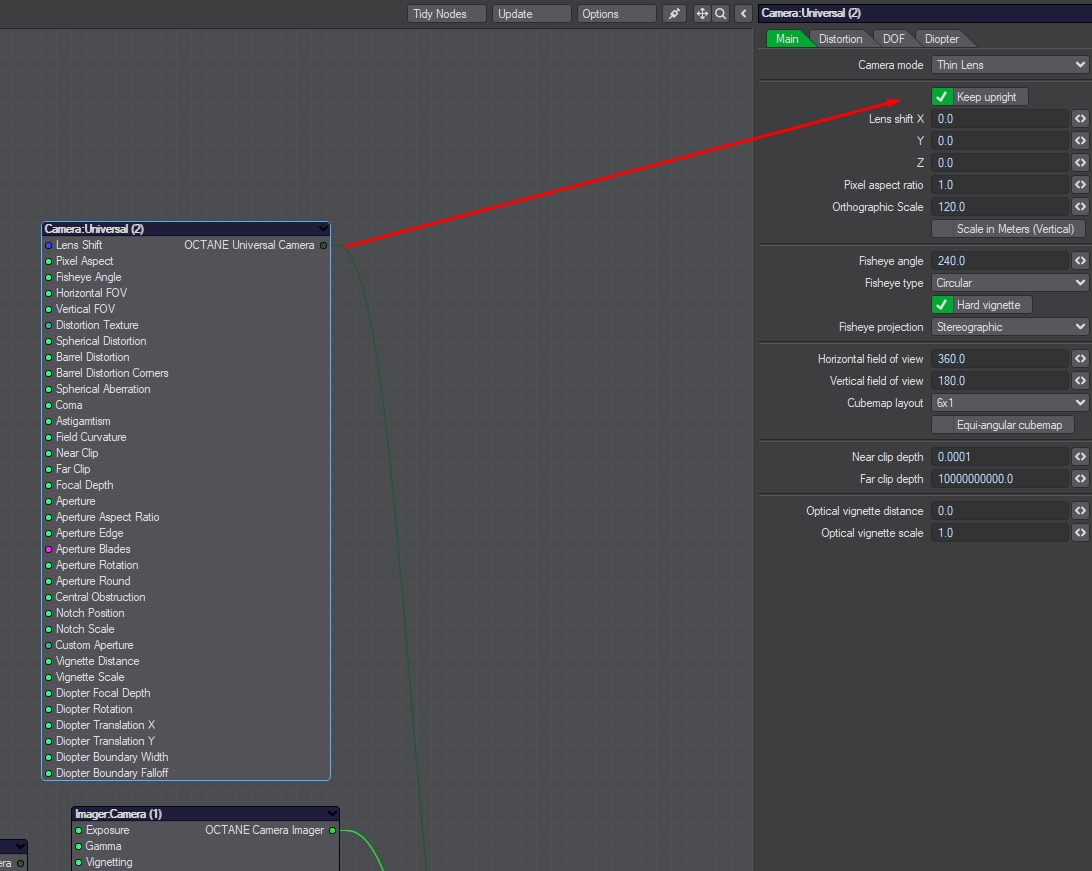Switch to the Diopter tab
1092x871 pixels.
(942, 39)
